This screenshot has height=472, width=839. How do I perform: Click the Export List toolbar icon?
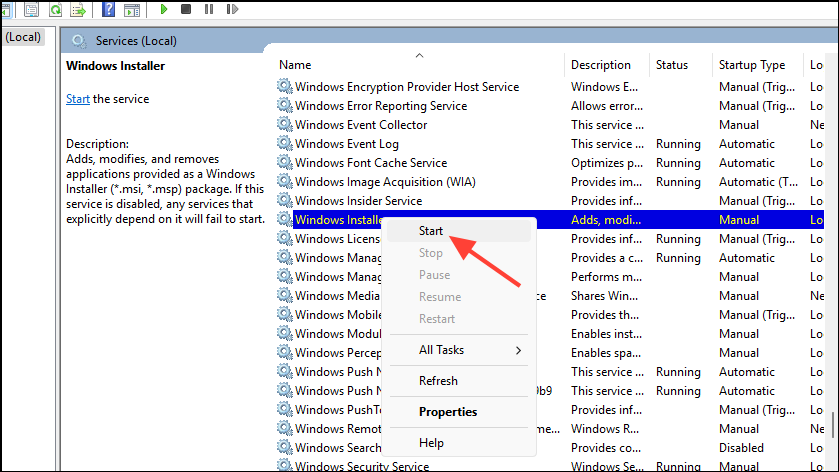coord(78,9)
